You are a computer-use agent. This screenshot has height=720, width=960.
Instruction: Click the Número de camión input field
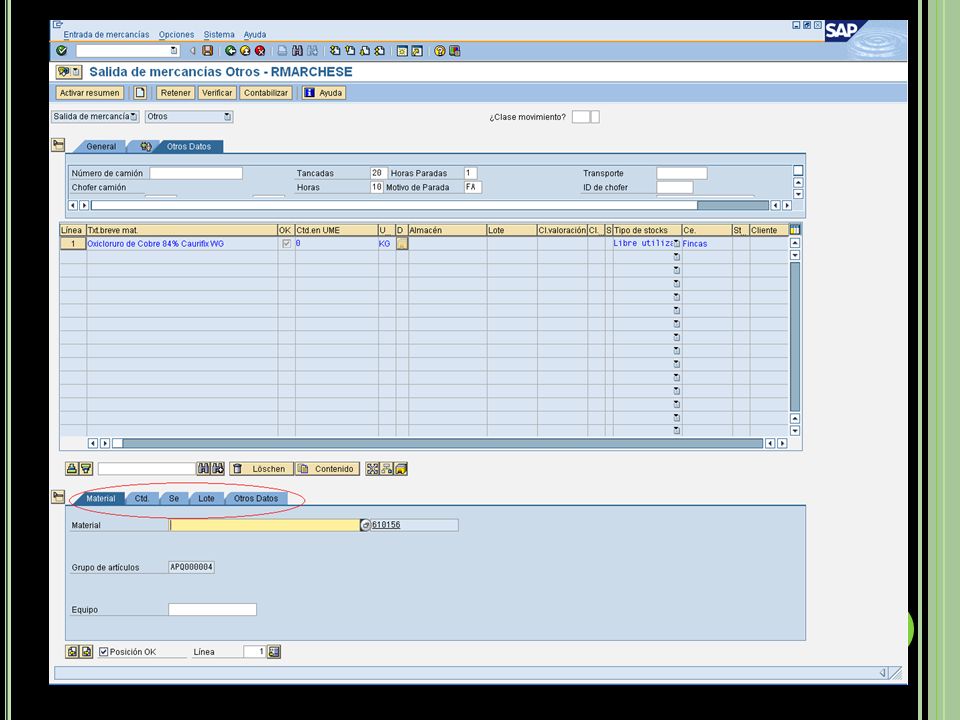196,173
